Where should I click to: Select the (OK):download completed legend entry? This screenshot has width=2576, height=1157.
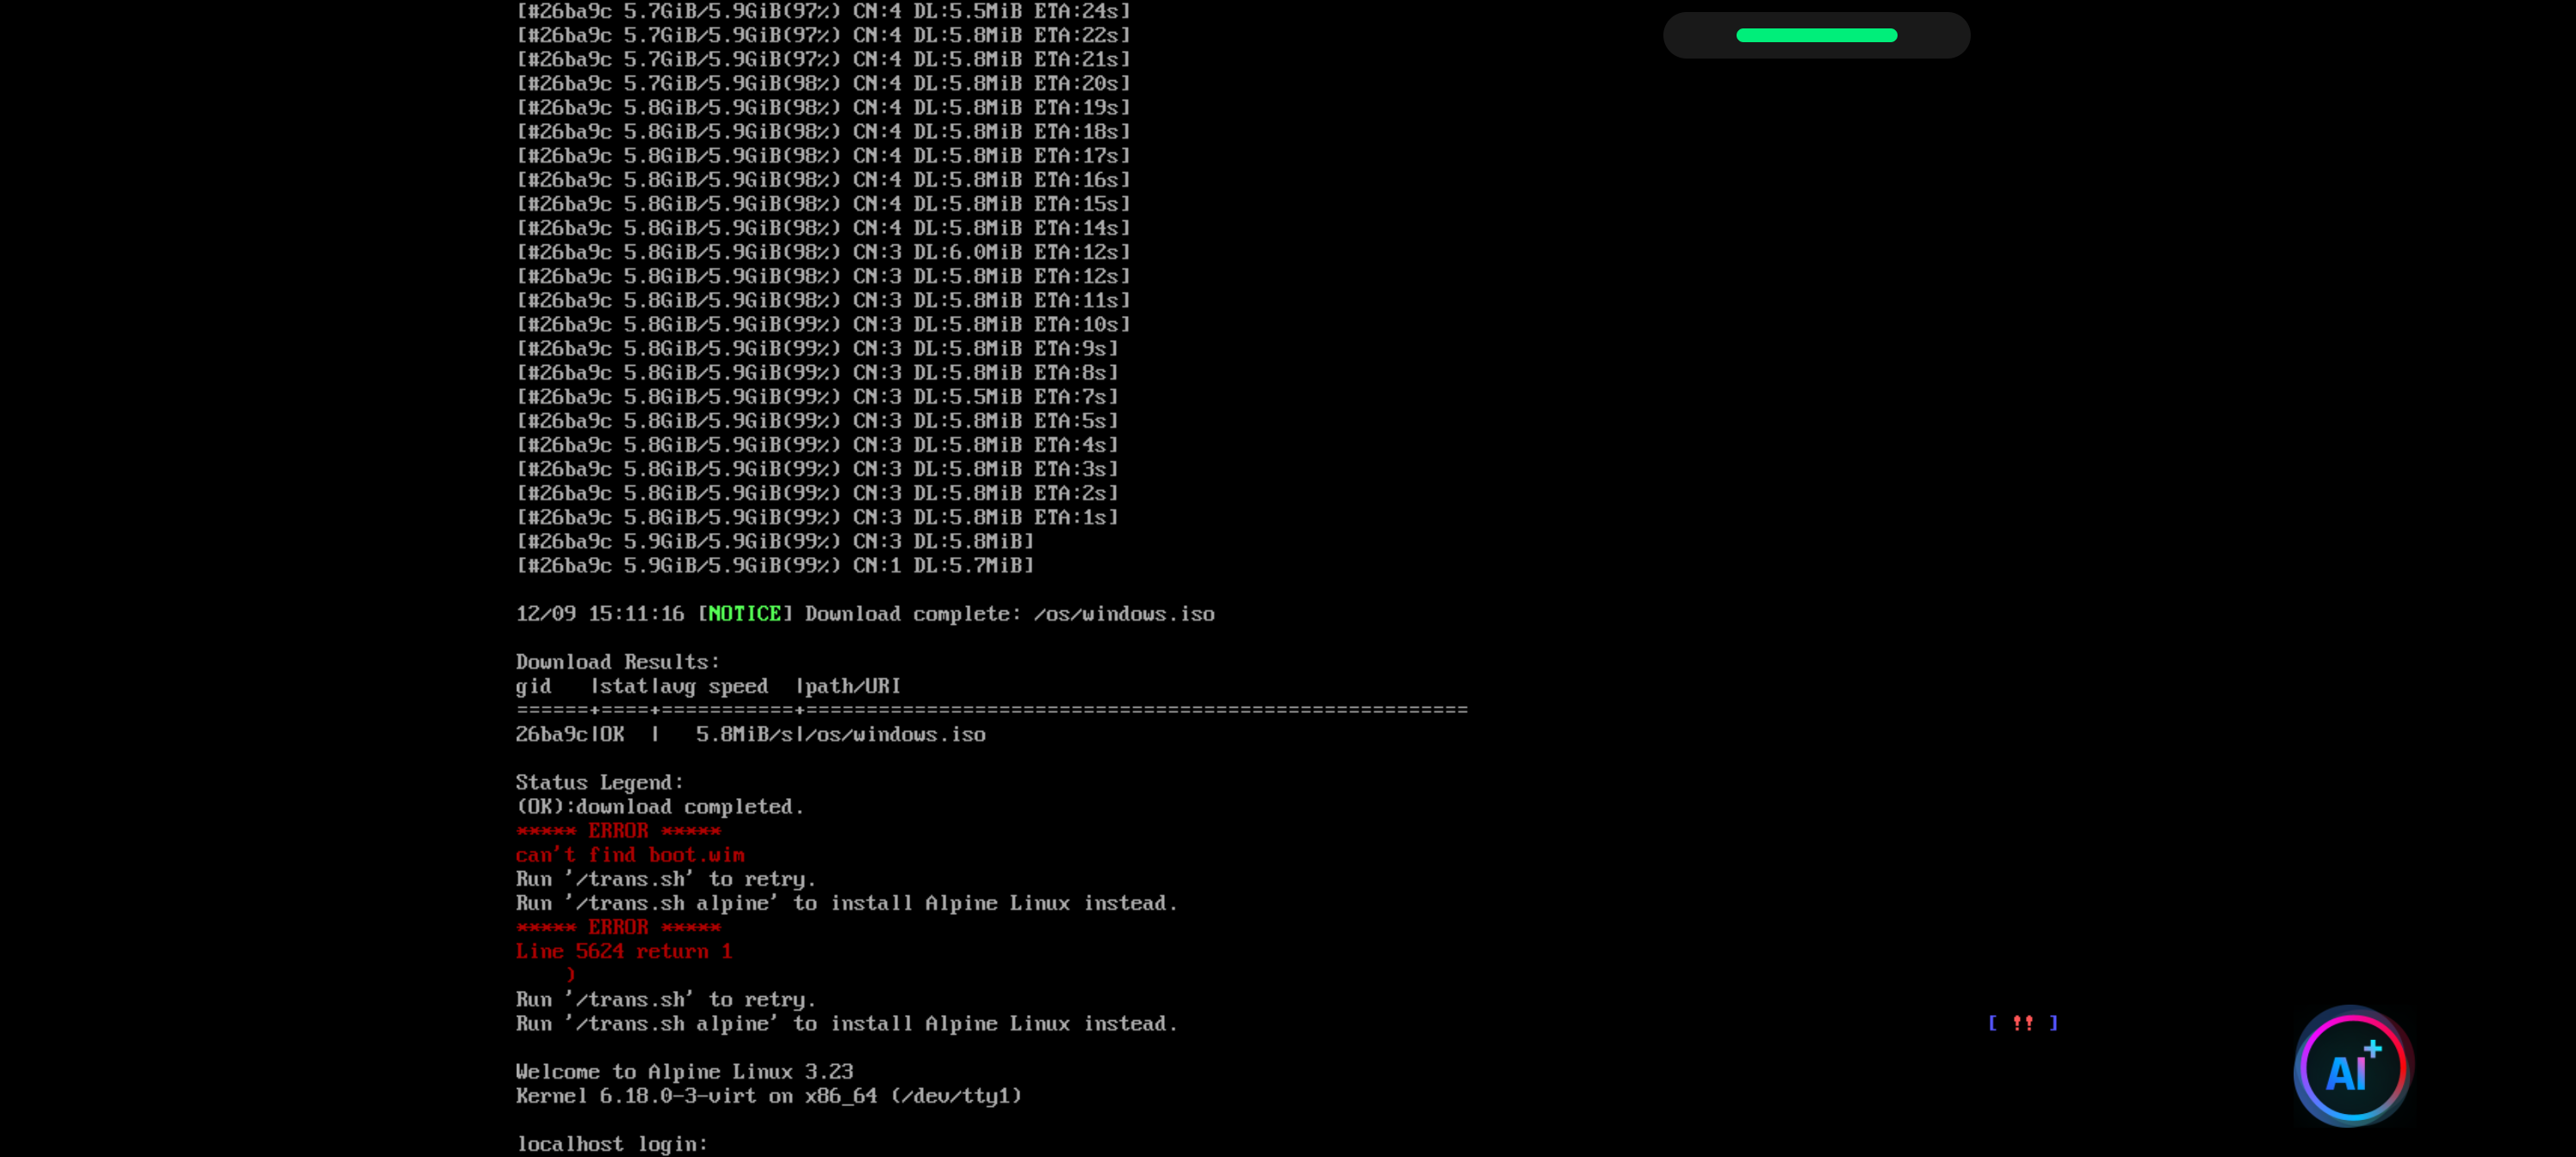click(x=660, y=806)
